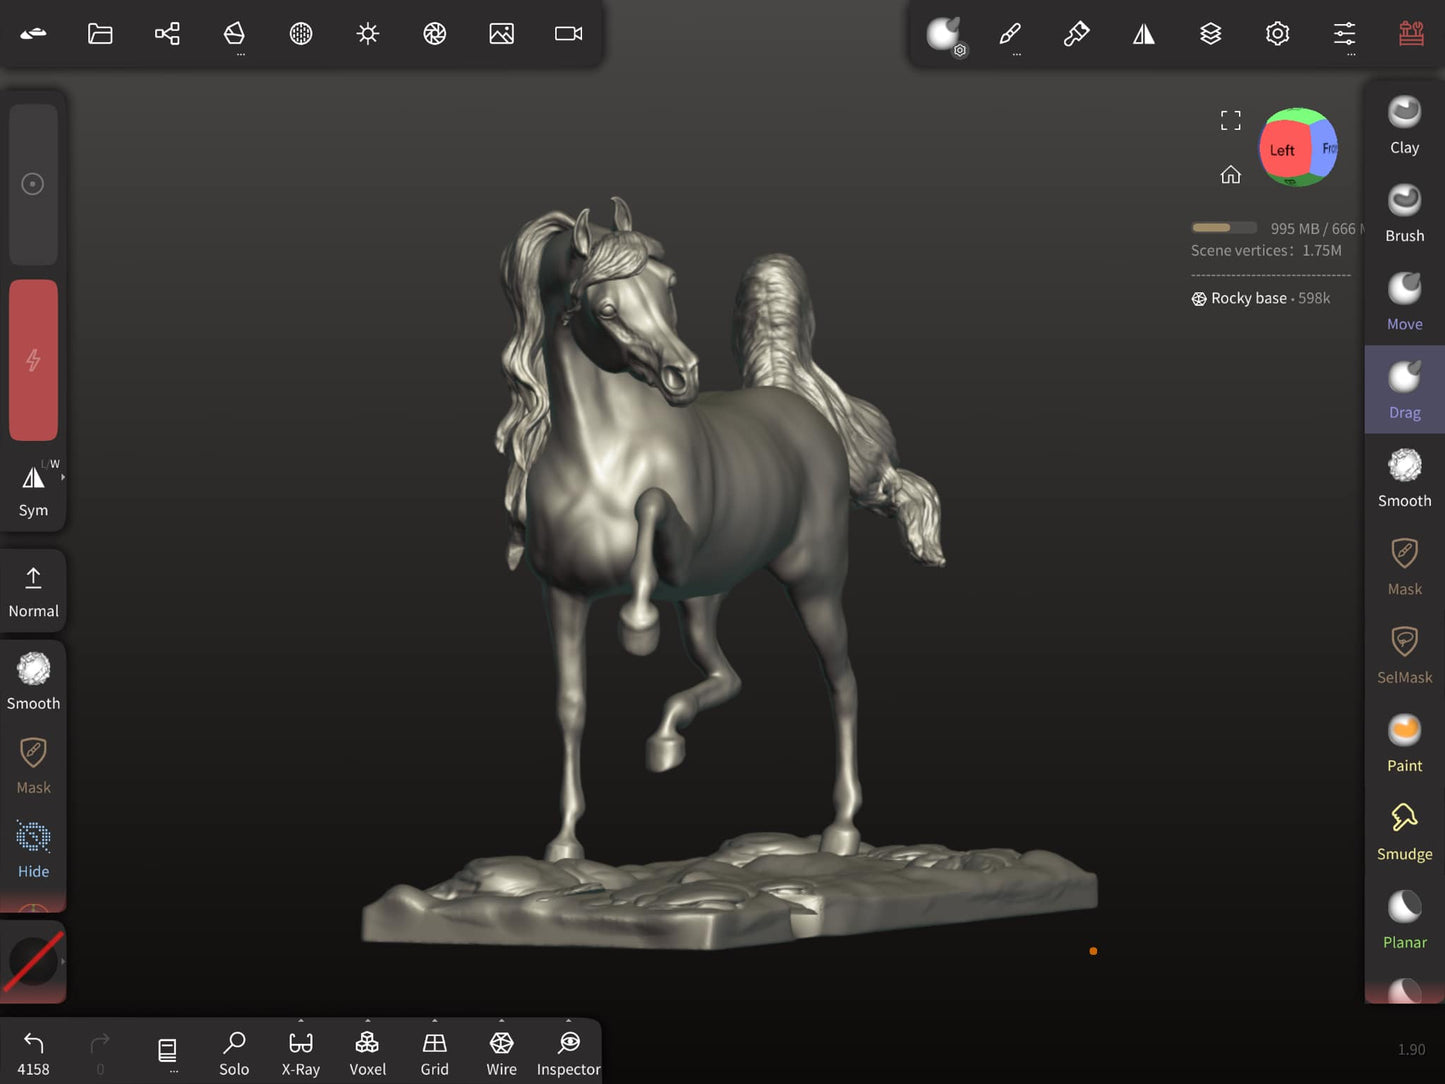Open the Camera settings icon
The image size is (1445, 1084).
point(568,34)
